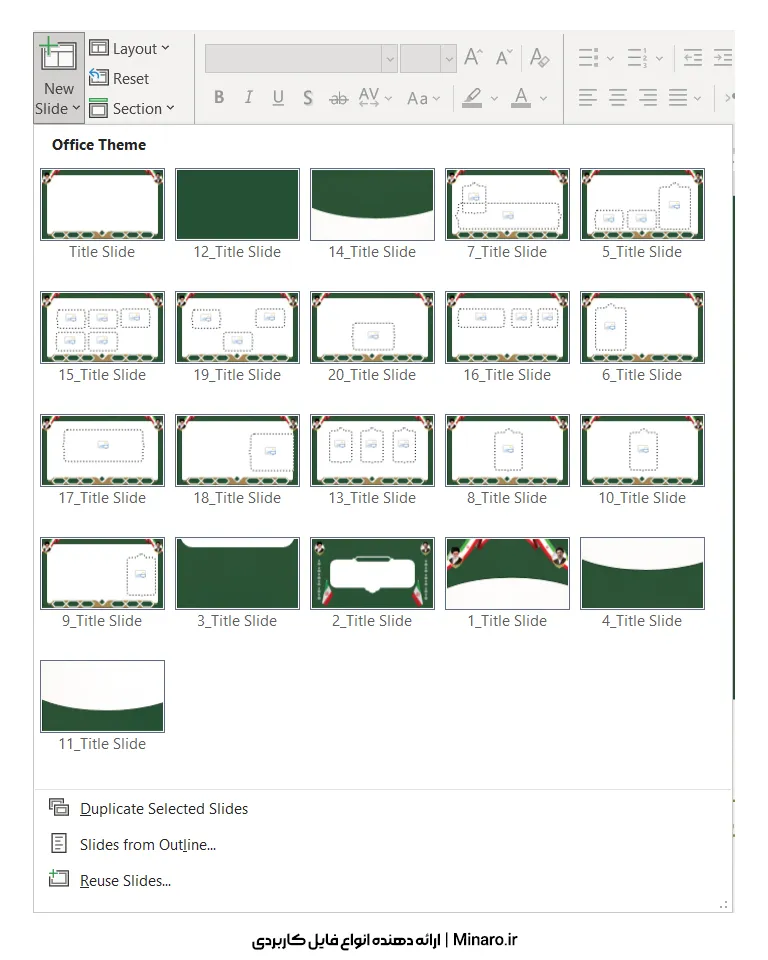This screenshot has width=768, height=960.
Task: Open the Section dropdown
Action: point(132,108)
